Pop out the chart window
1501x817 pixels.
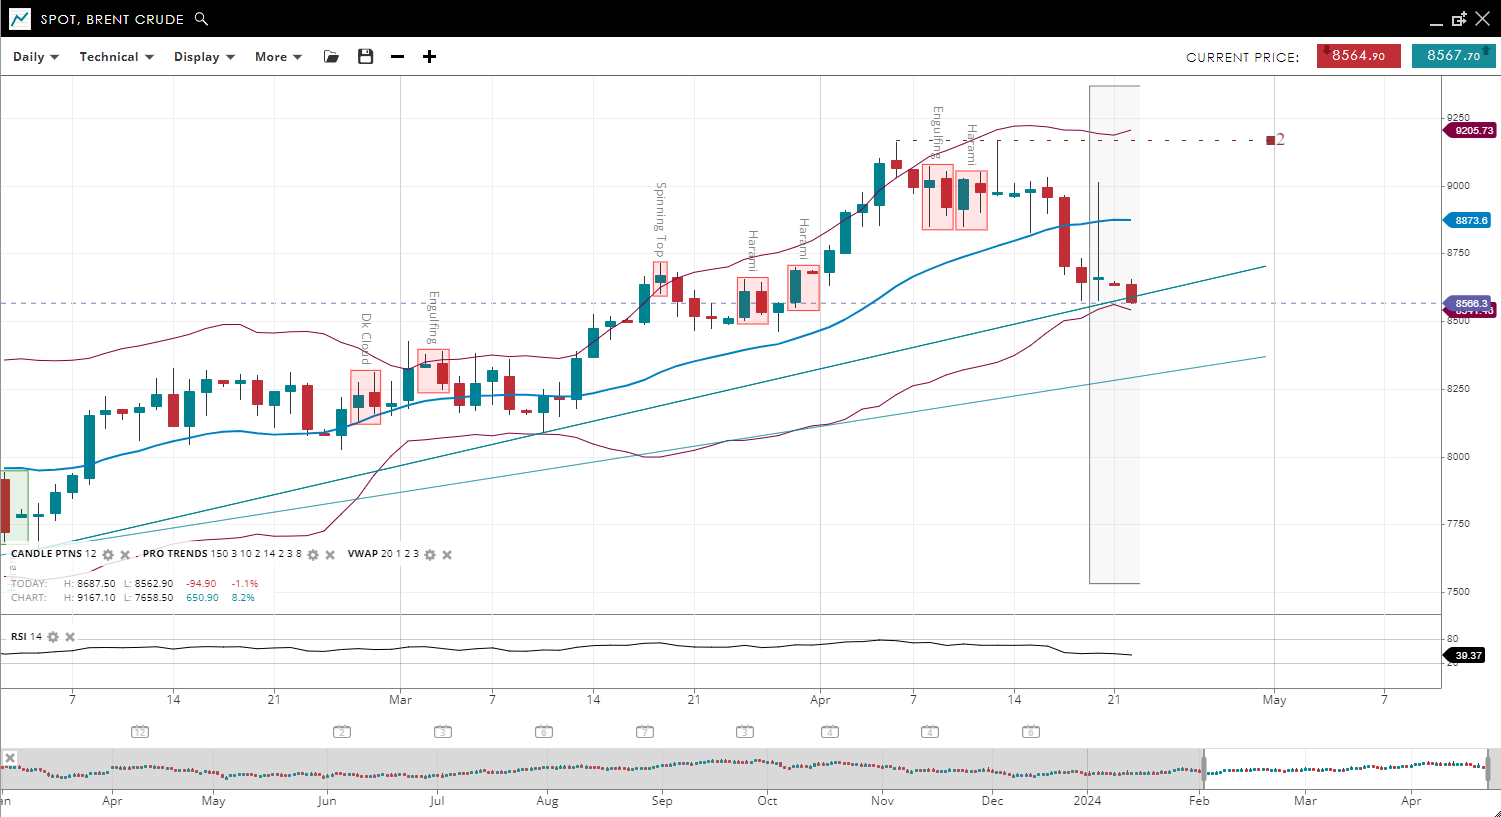click(1459, 19)
